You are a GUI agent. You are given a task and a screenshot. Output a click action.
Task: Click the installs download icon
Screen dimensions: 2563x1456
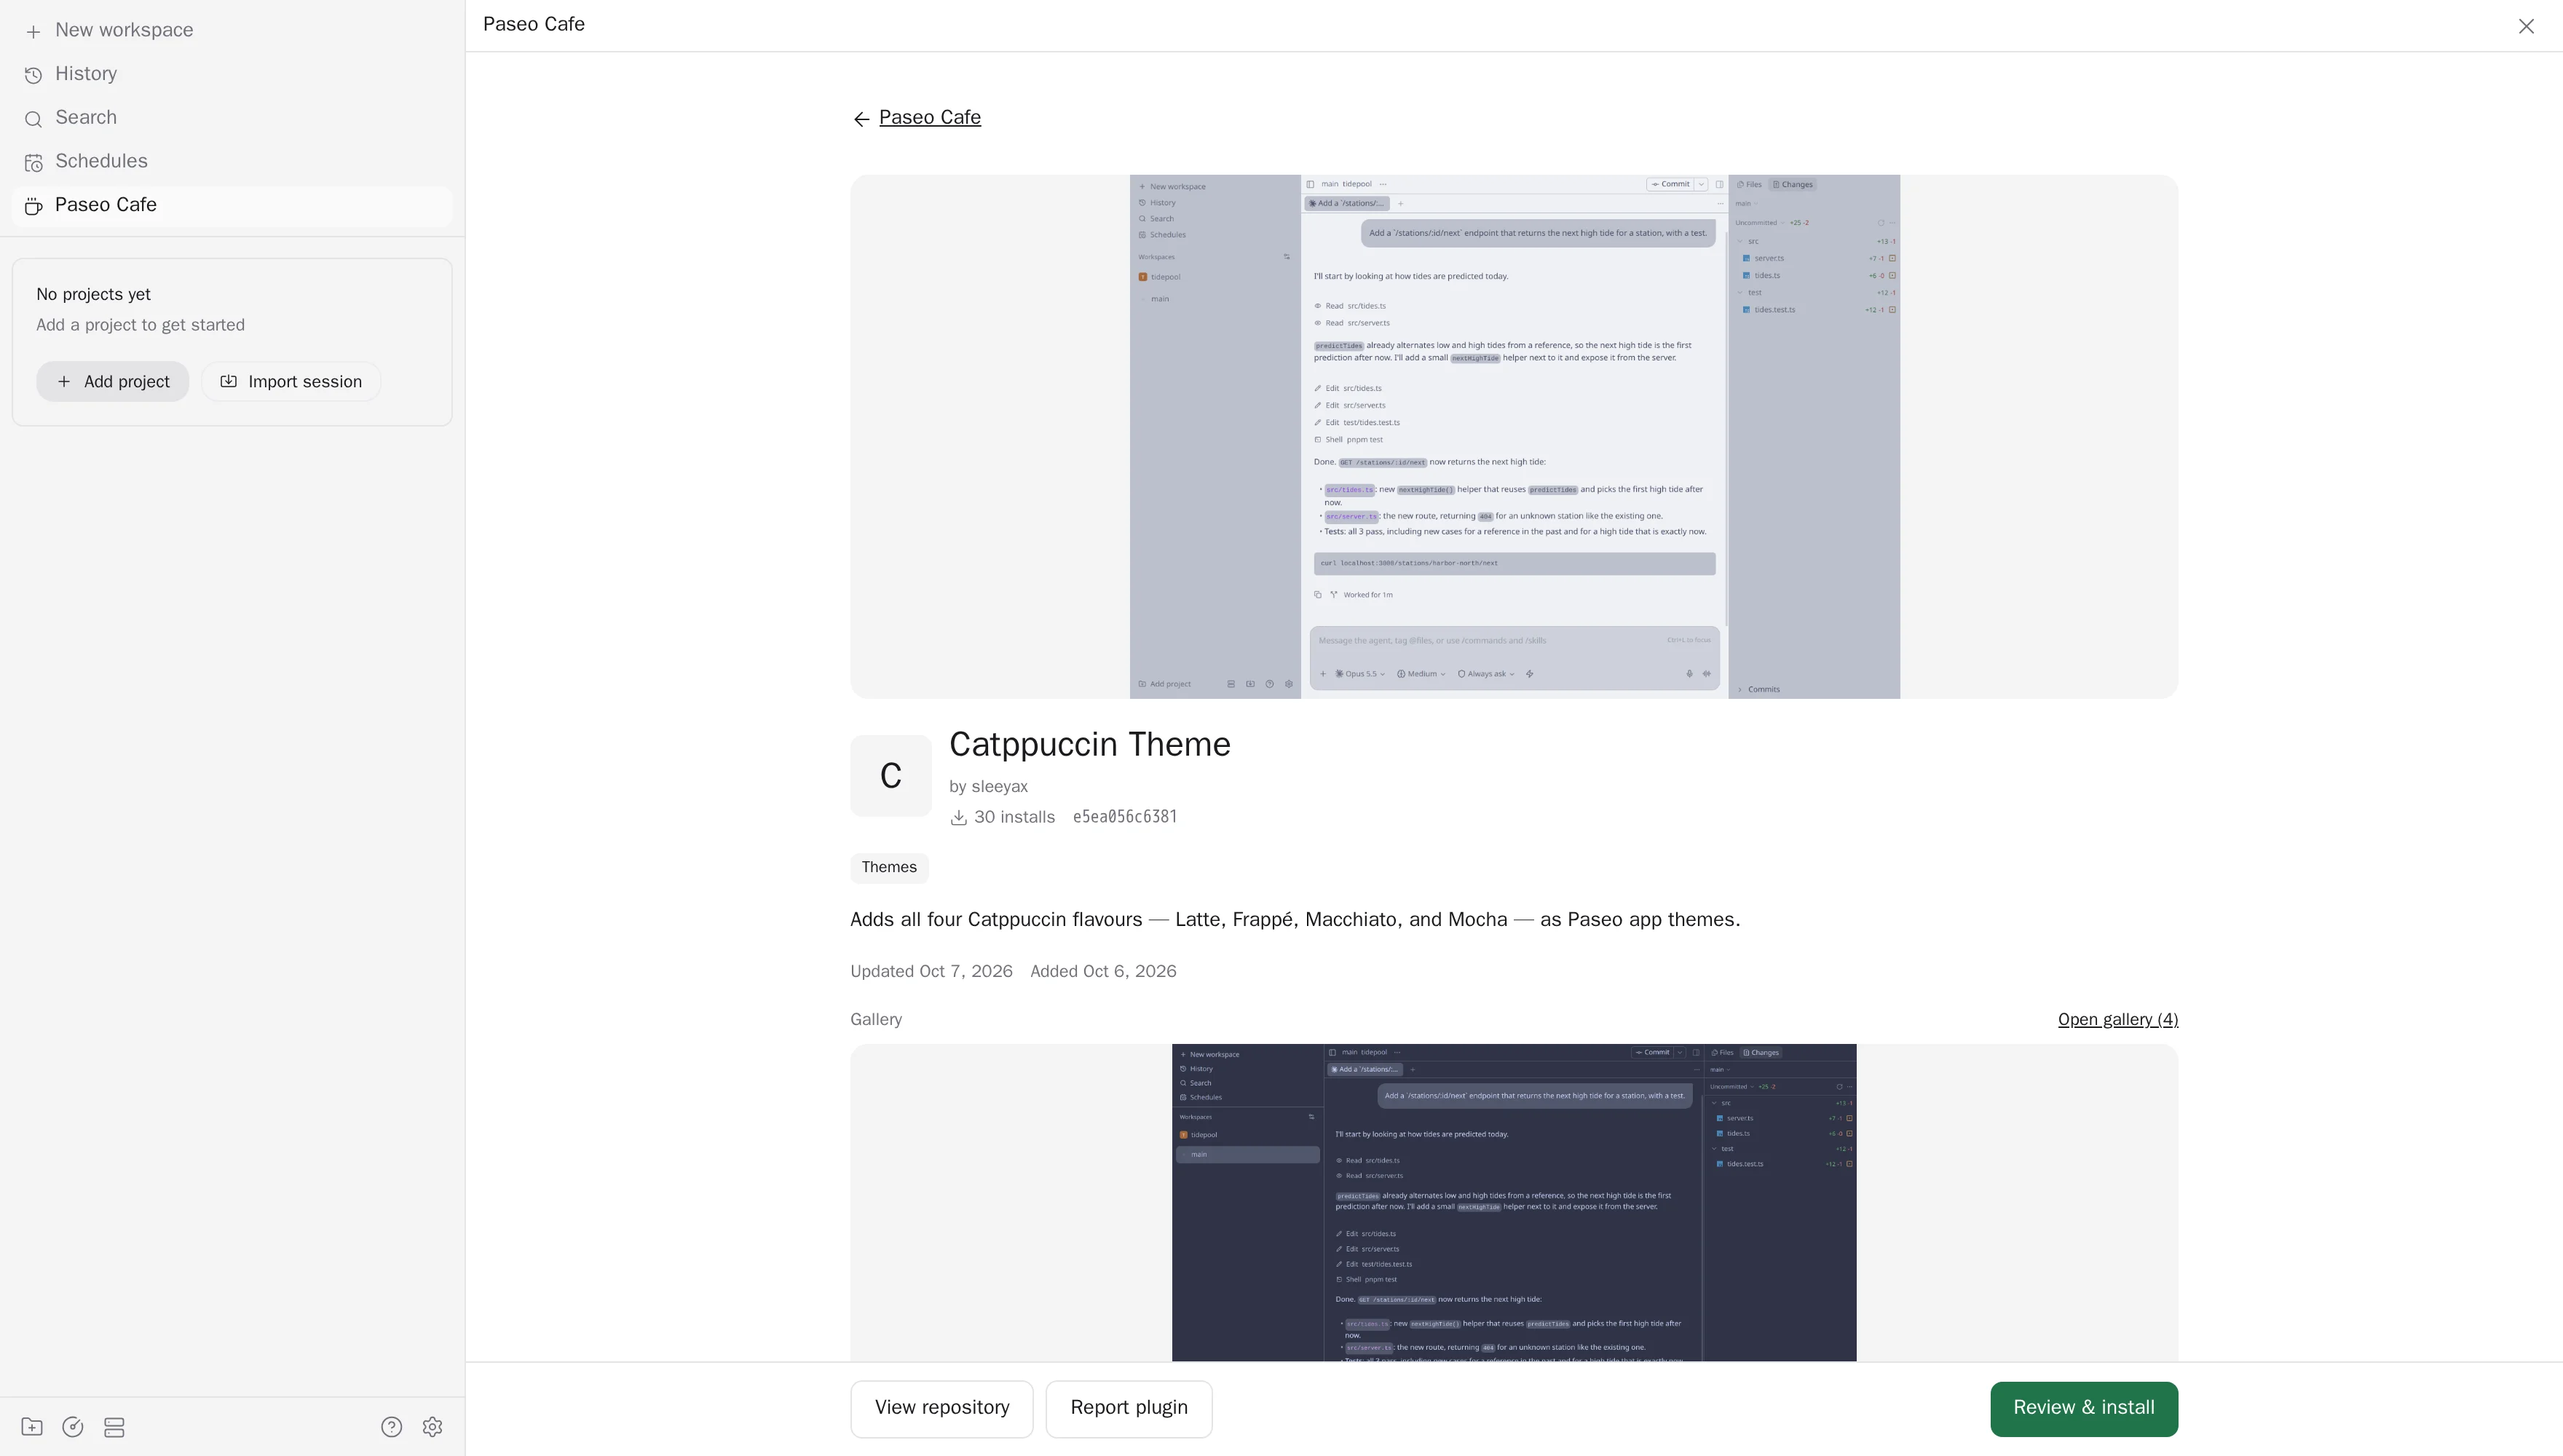(958, 817)
